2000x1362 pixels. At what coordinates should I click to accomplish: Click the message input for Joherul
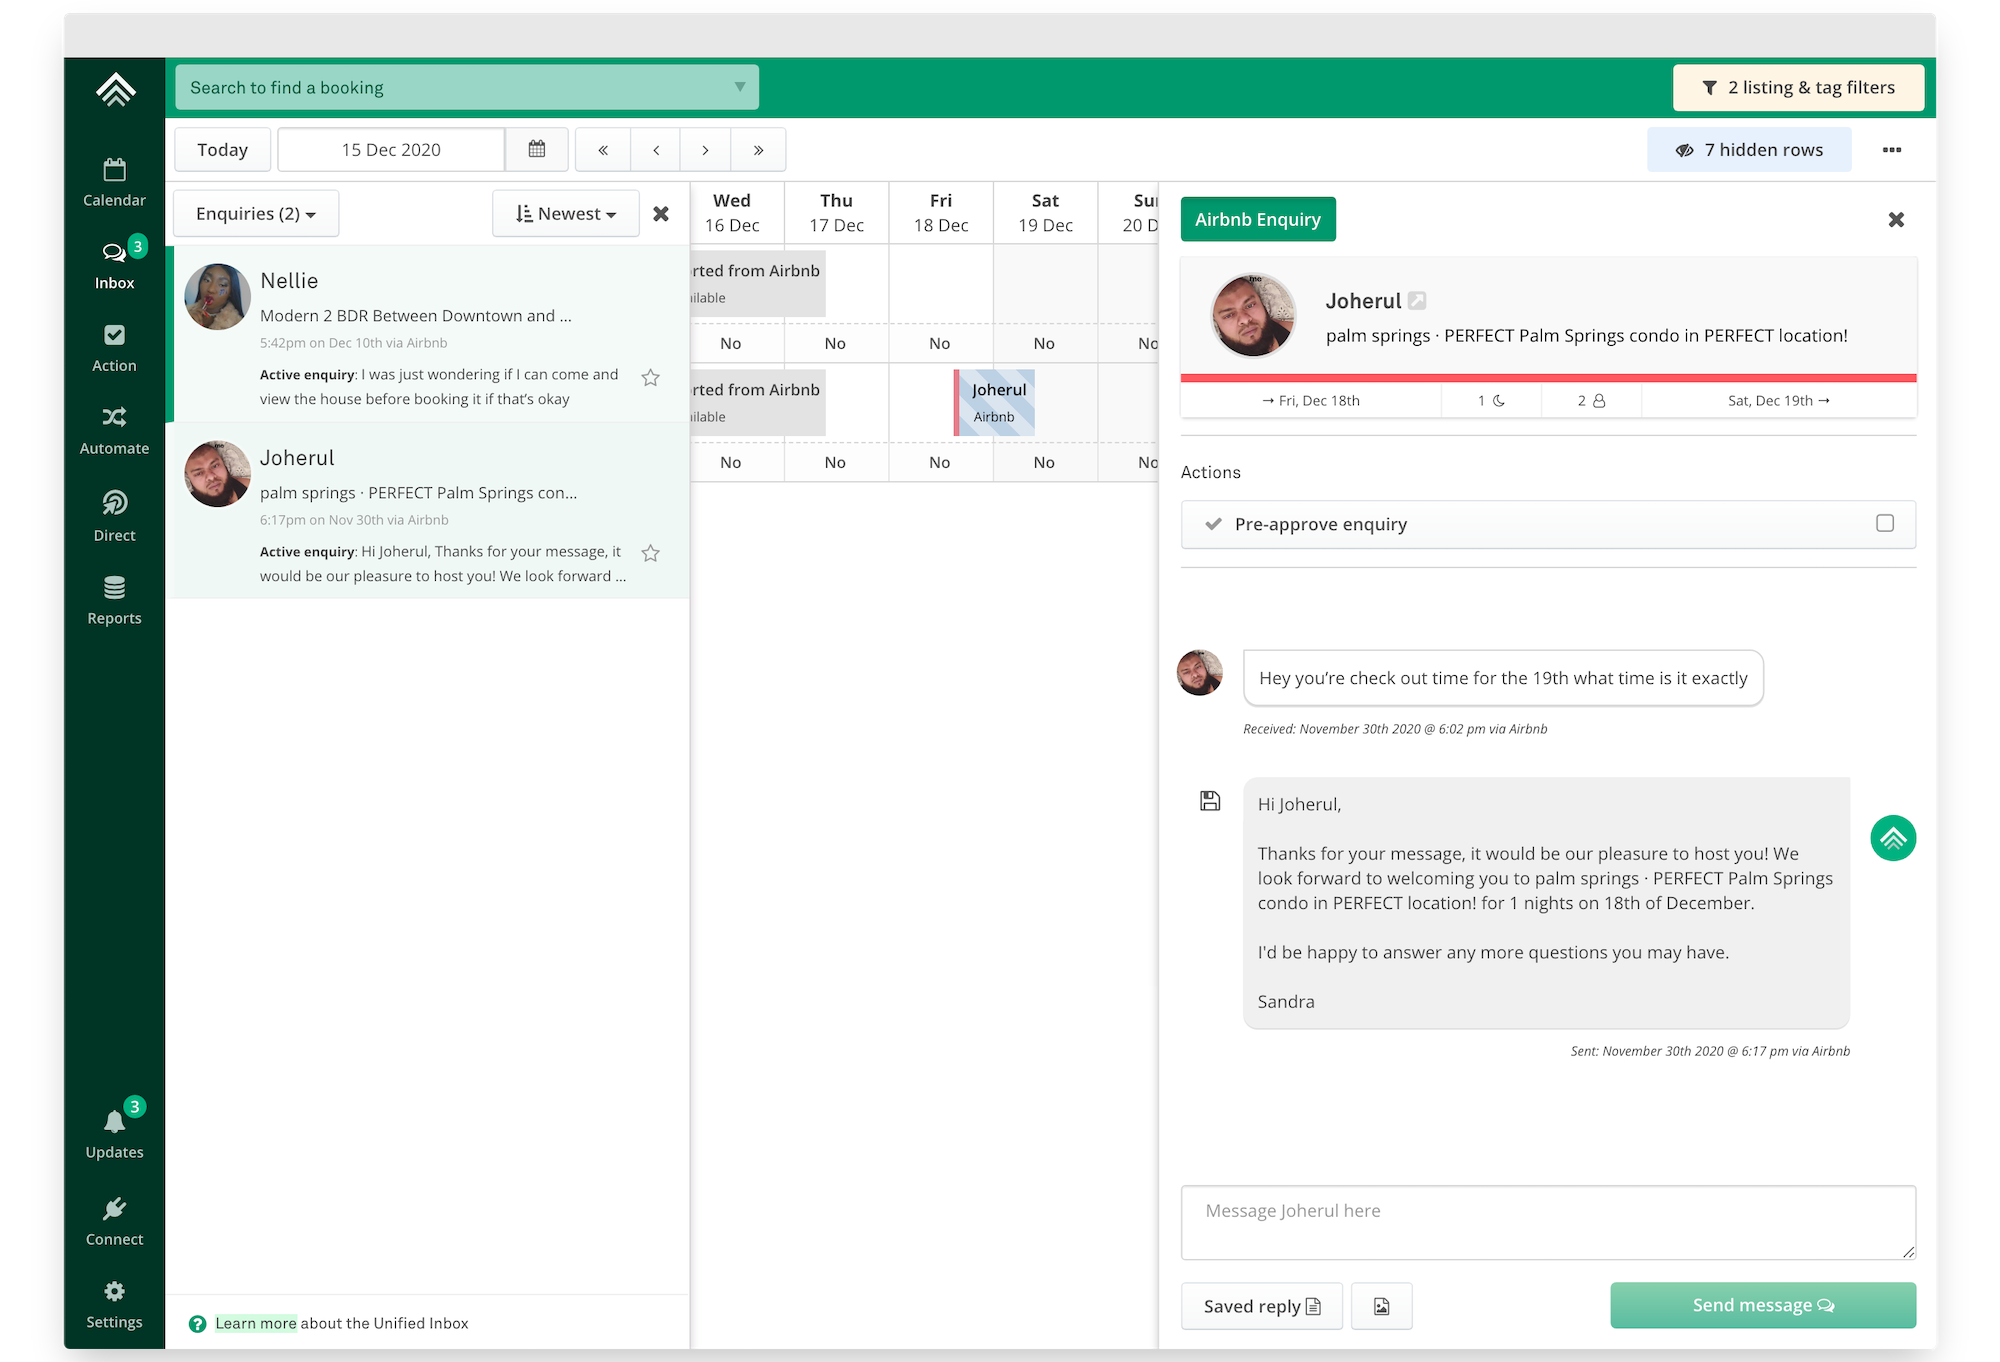coord(1548,1222)
